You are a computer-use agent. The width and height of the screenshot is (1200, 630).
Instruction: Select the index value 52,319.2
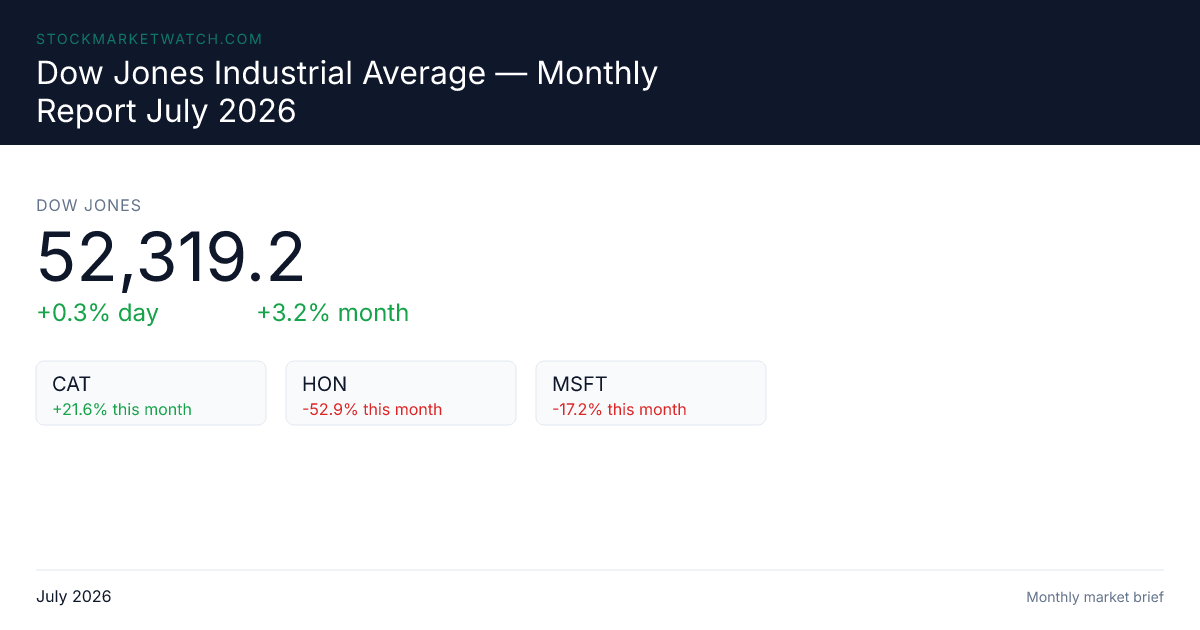click(170, 258)
